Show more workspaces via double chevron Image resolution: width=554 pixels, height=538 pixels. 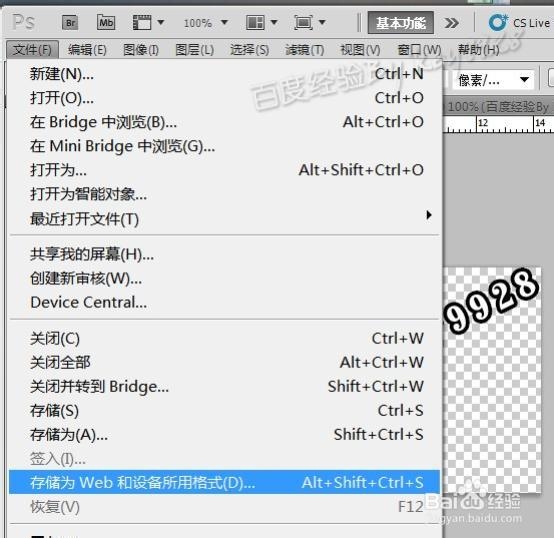point(452,23)
